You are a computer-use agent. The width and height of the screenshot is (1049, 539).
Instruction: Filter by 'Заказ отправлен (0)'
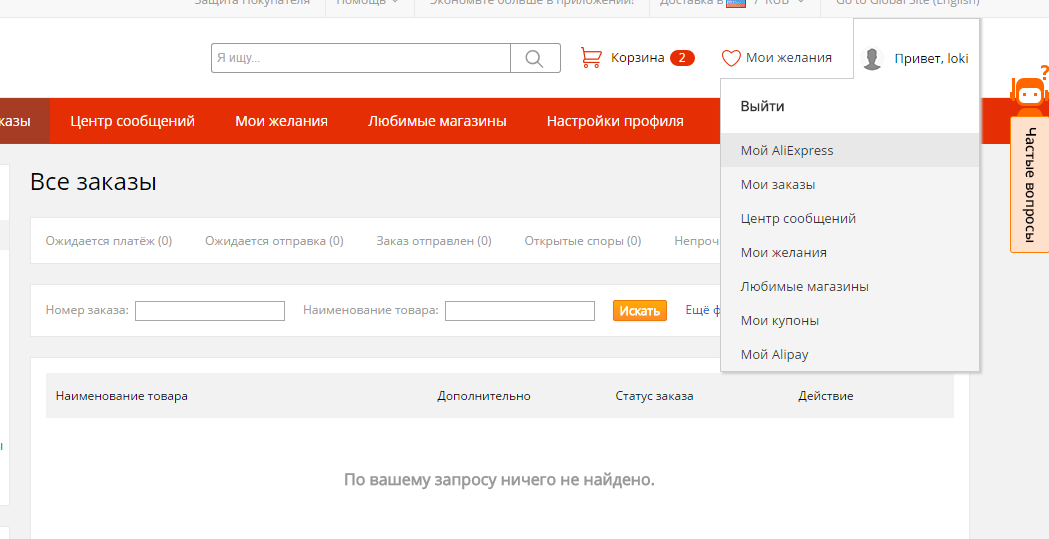pyautogui.click(x=434, y=241)
